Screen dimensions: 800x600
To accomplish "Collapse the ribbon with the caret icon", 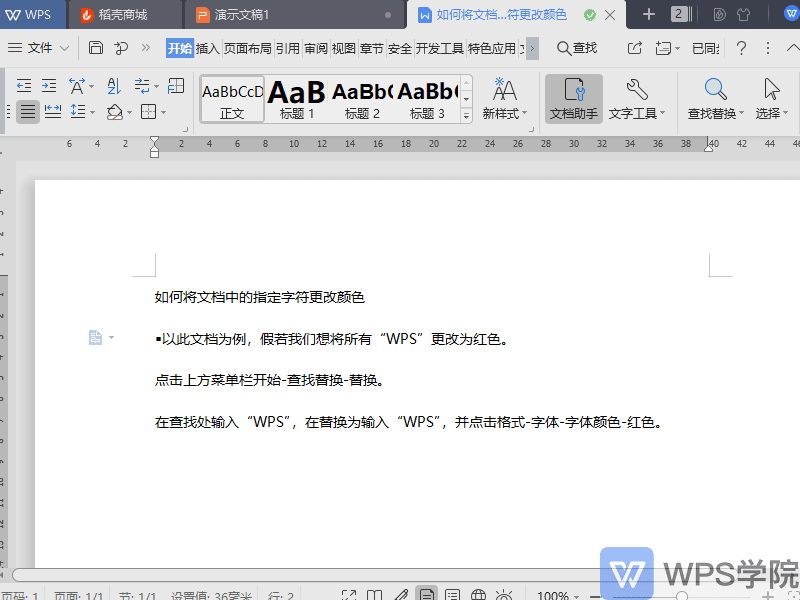I will (793, 48).
